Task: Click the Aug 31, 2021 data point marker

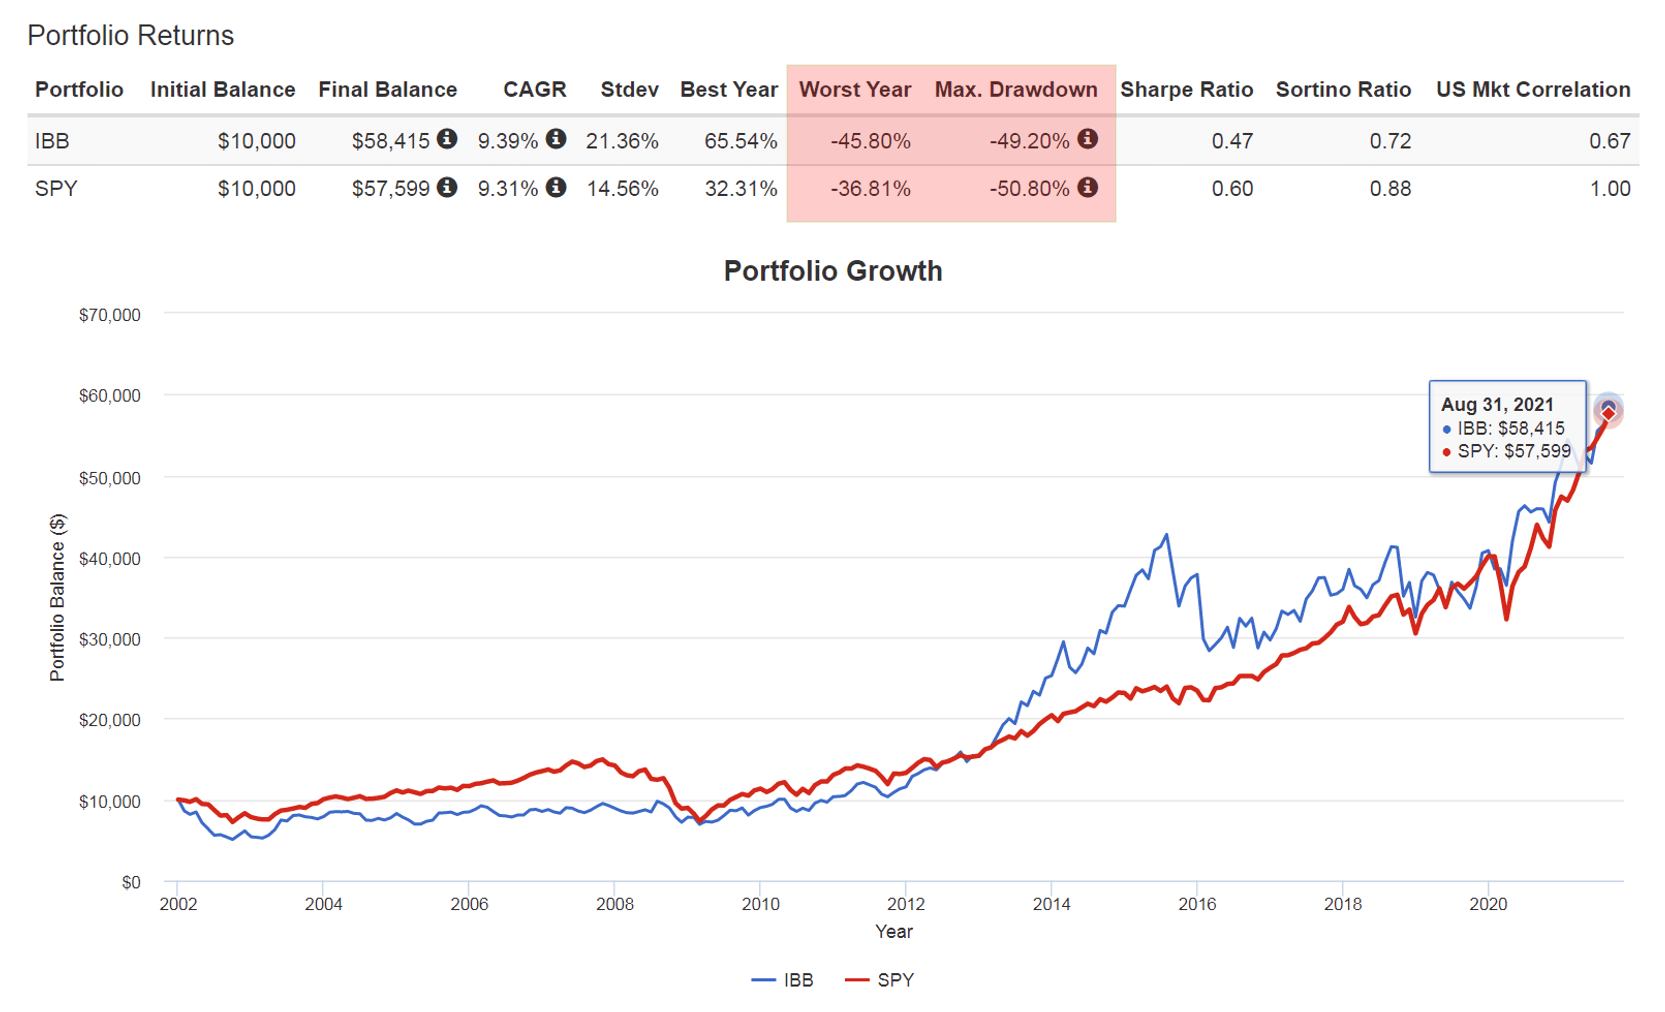Action: [1608, 410]
